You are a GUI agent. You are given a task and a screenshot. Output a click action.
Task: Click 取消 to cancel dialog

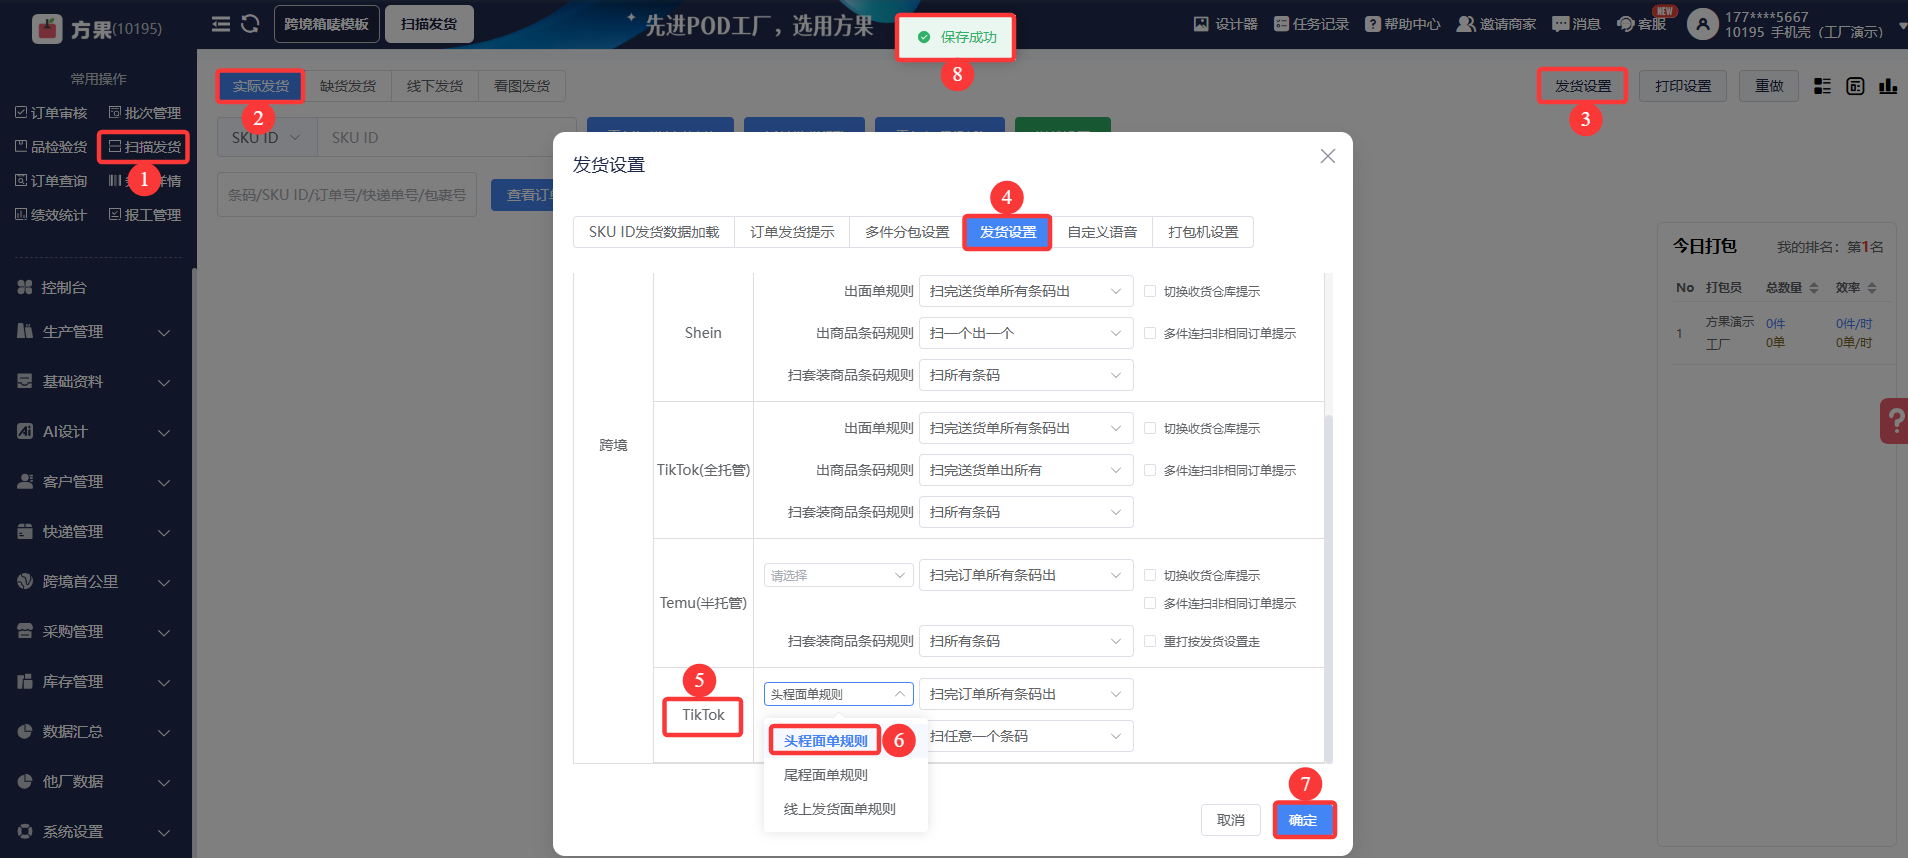tap(1231, 820)
